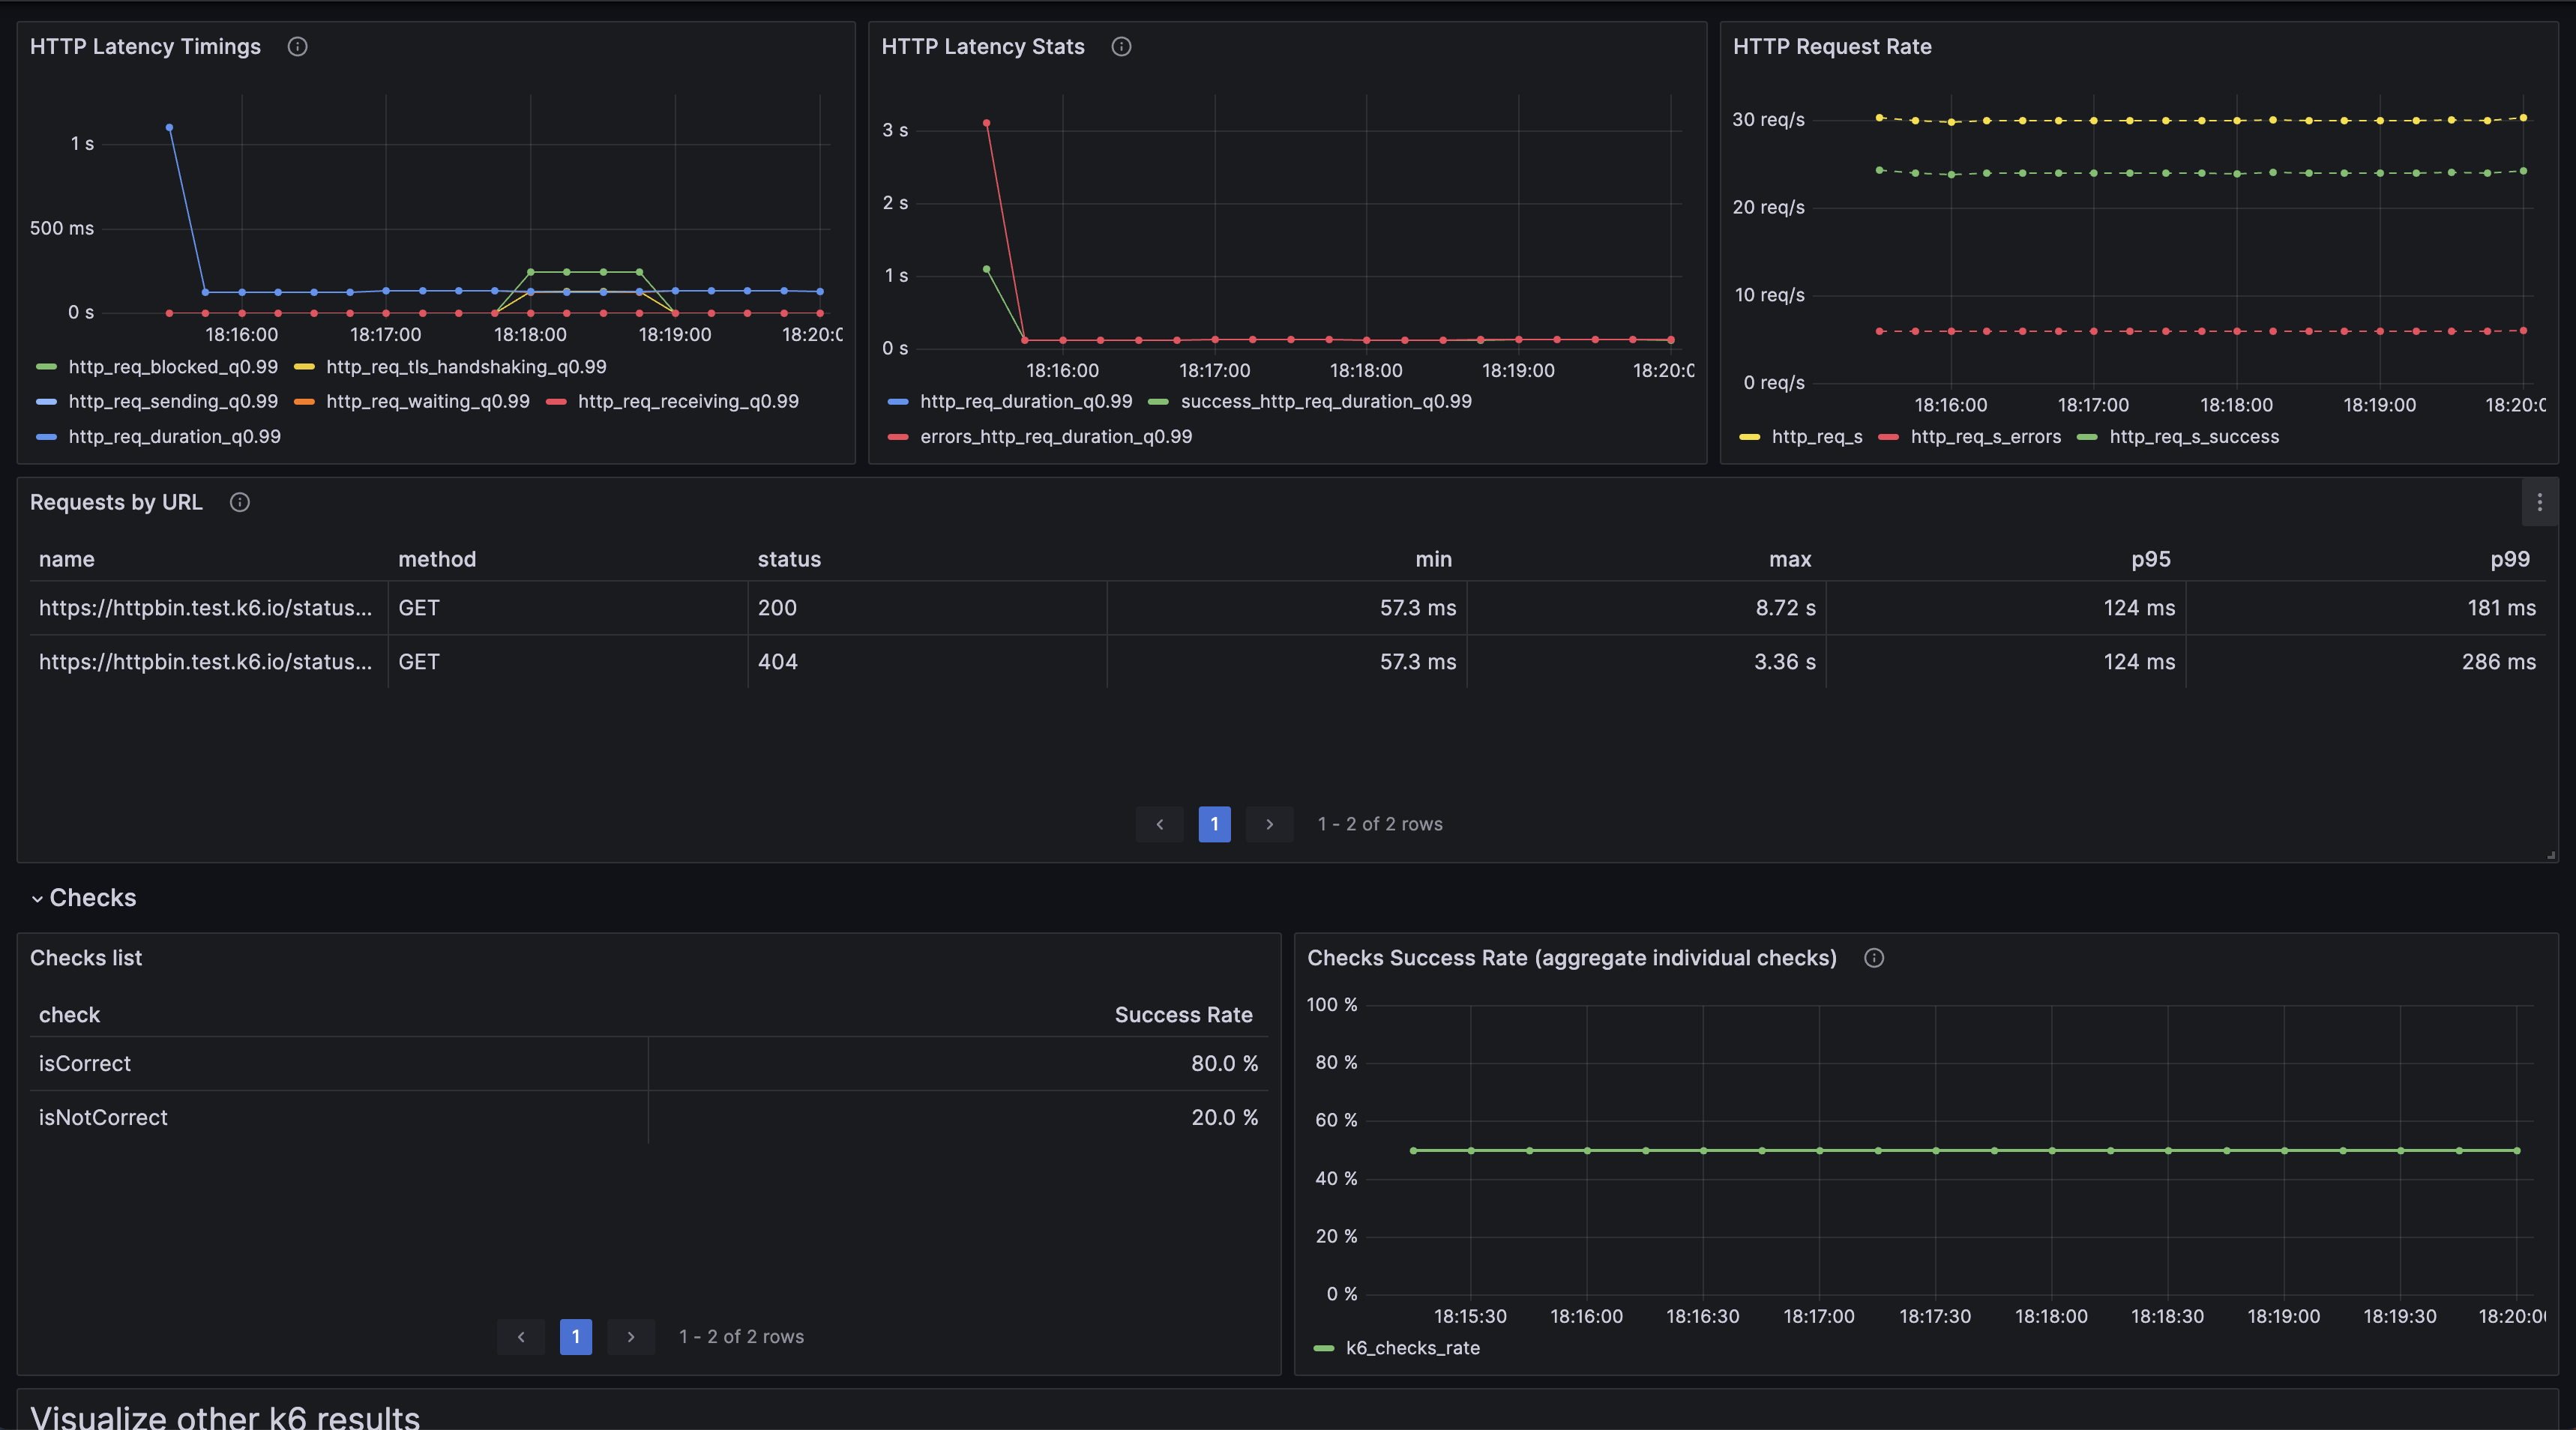Click info icon beside HTTP Latency Timings
2576x1430 pixels.
[297, 47]
